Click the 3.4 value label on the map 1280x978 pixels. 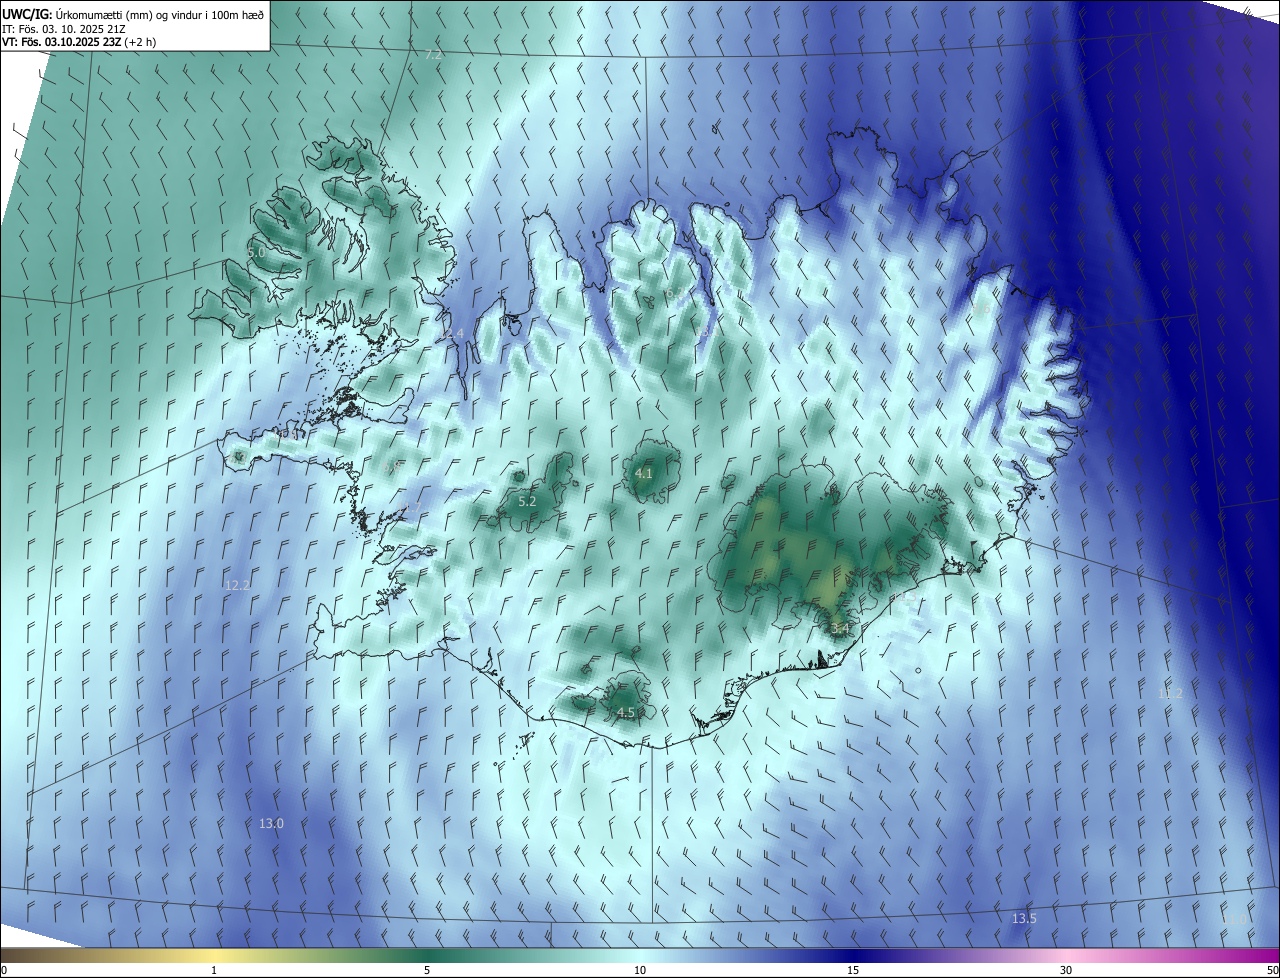pyautogui.click(x=840, y=629)
